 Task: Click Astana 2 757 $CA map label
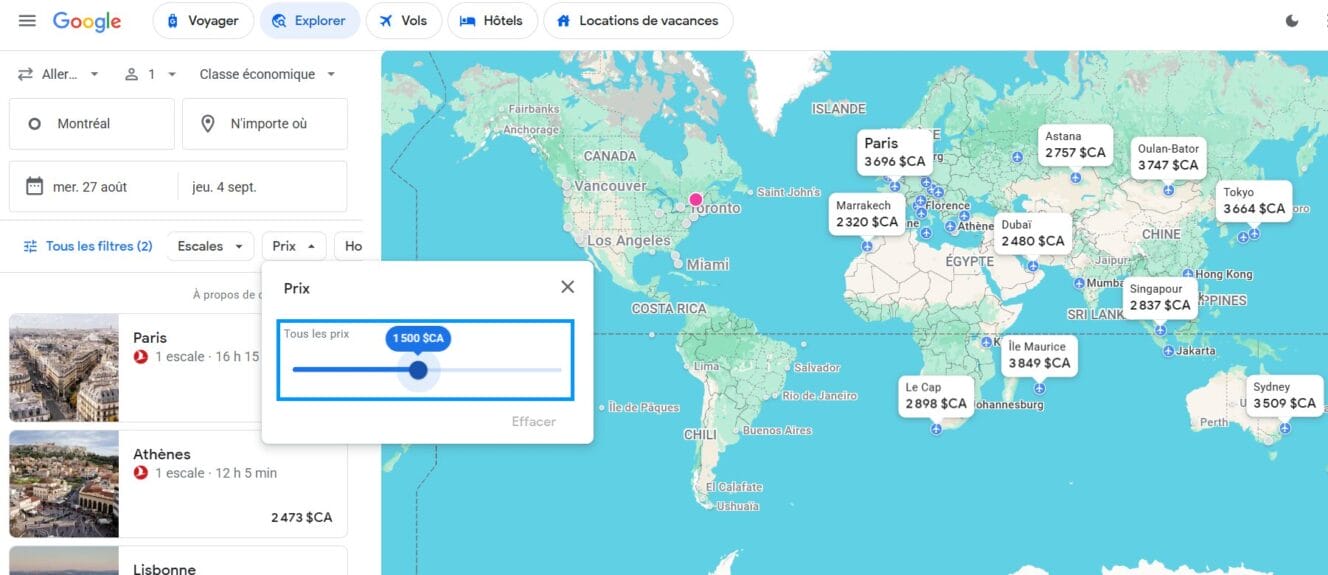(x=1075, y=145)
